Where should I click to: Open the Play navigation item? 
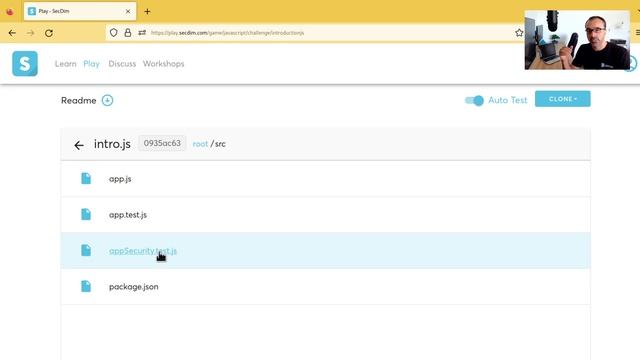91,64
